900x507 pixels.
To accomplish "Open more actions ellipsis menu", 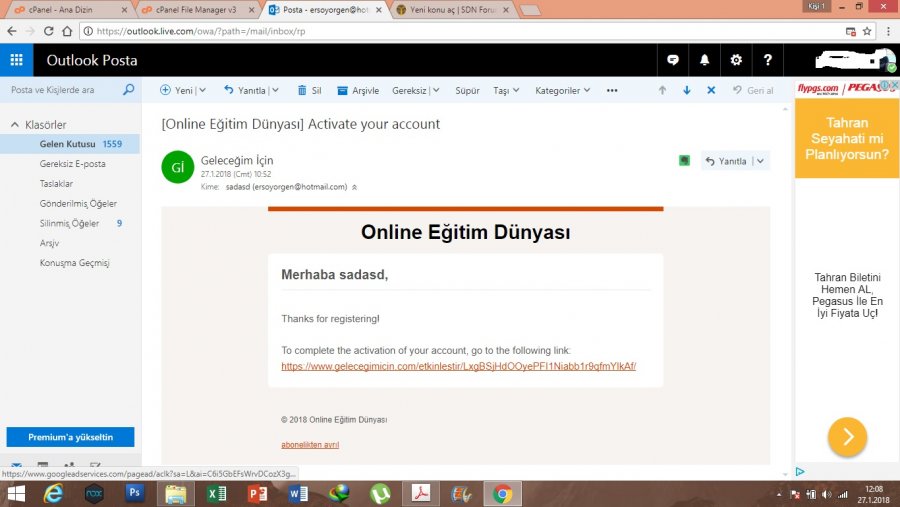I will pos(612,90).
